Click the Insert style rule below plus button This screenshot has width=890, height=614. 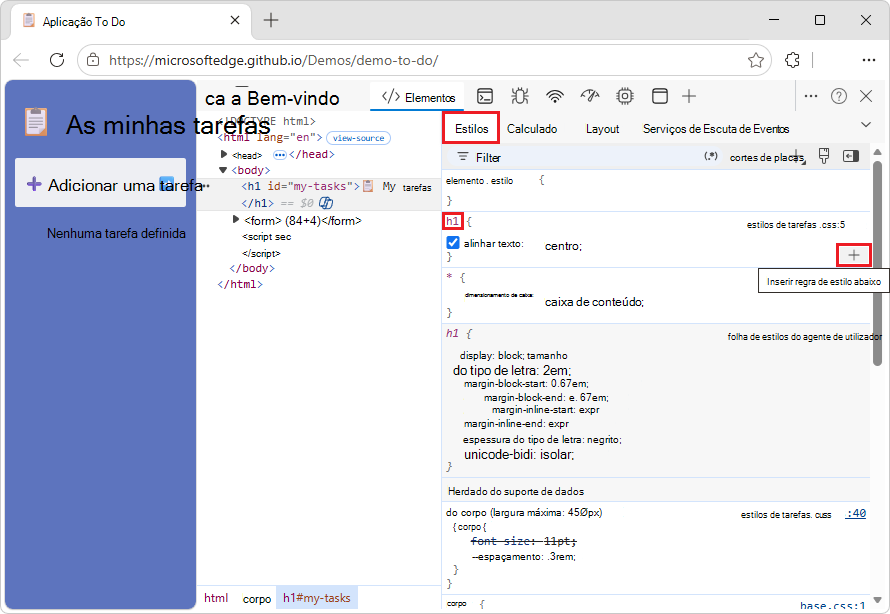pyautogui.click(x=854, y=255)
